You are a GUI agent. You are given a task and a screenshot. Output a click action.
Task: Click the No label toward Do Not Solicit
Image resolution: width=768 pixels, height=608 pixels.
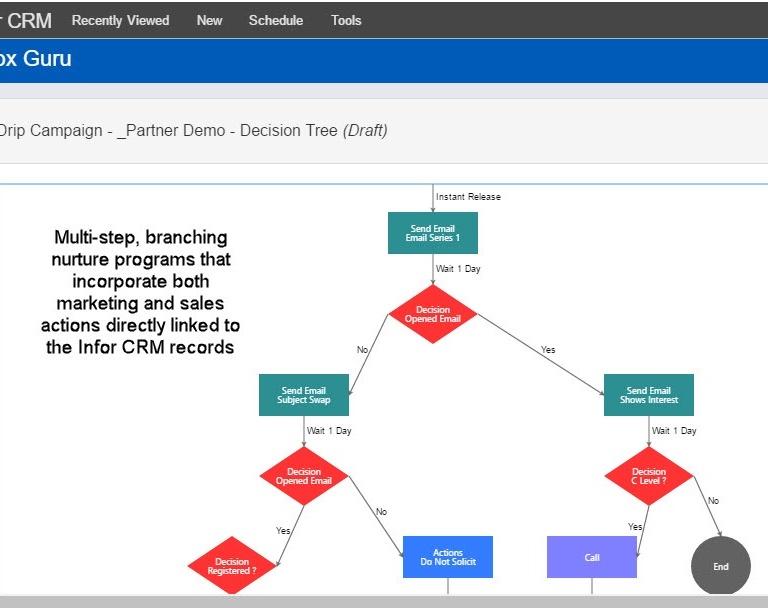(x=381, y=511)
